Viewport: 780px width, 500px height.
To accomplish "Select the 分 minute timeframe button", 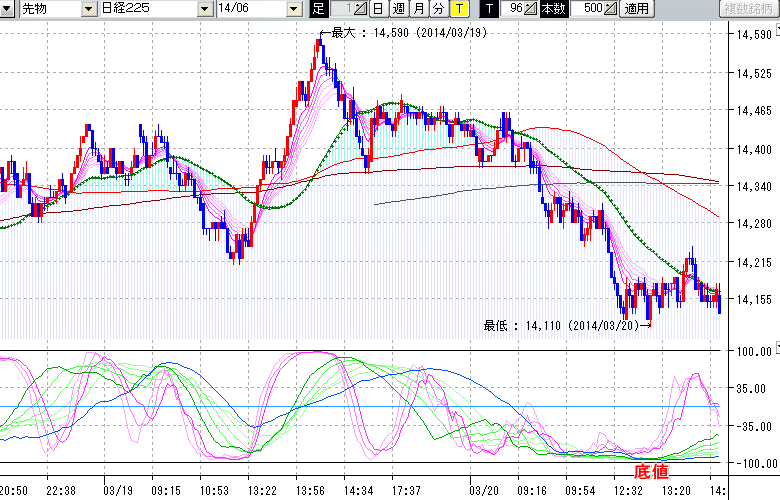I will click(438, 9).
